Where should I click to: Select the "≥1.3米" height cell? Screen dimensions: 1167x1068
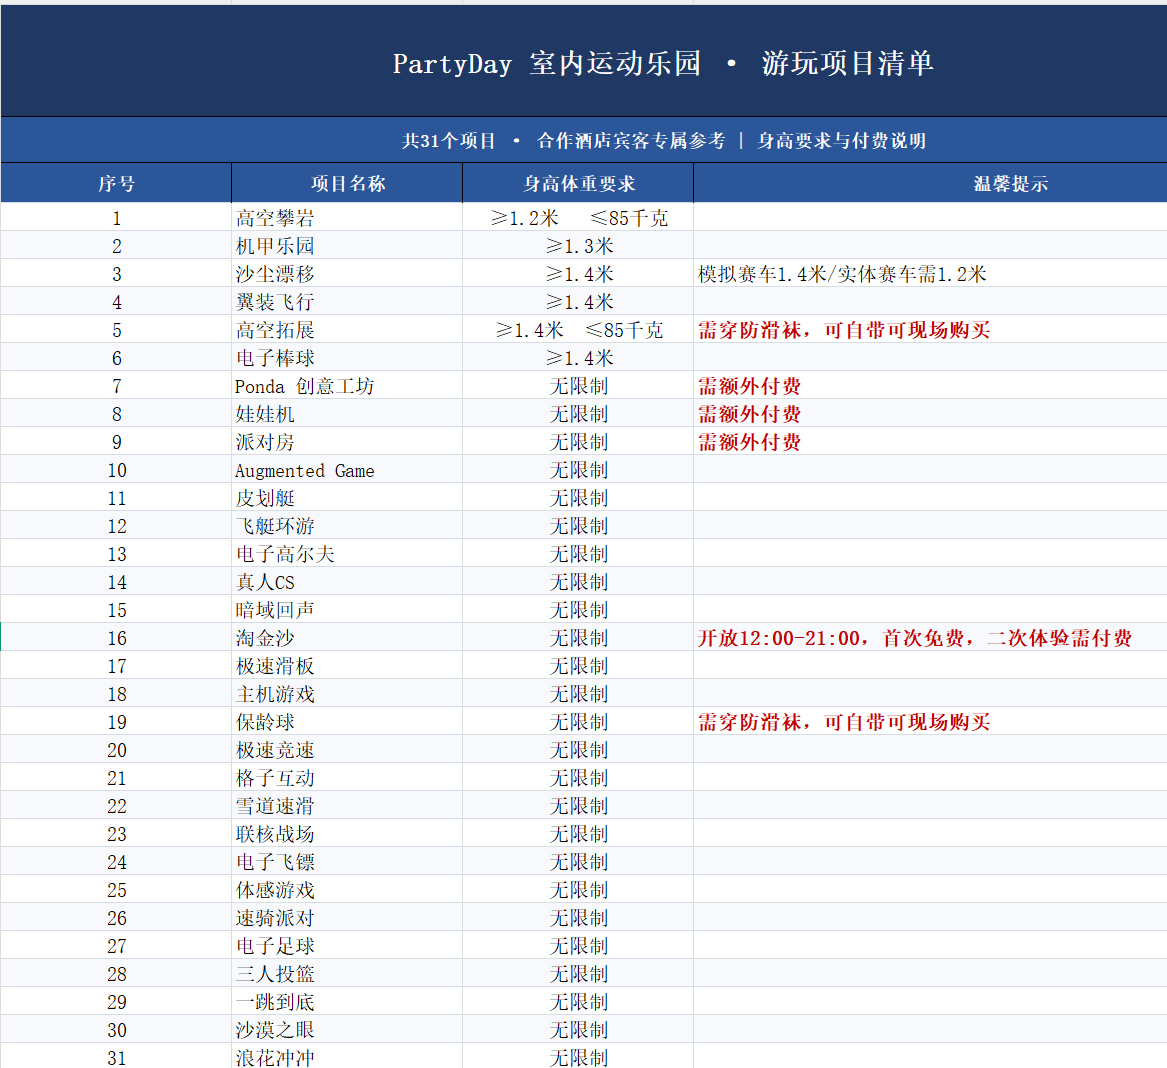click(578, 246)
